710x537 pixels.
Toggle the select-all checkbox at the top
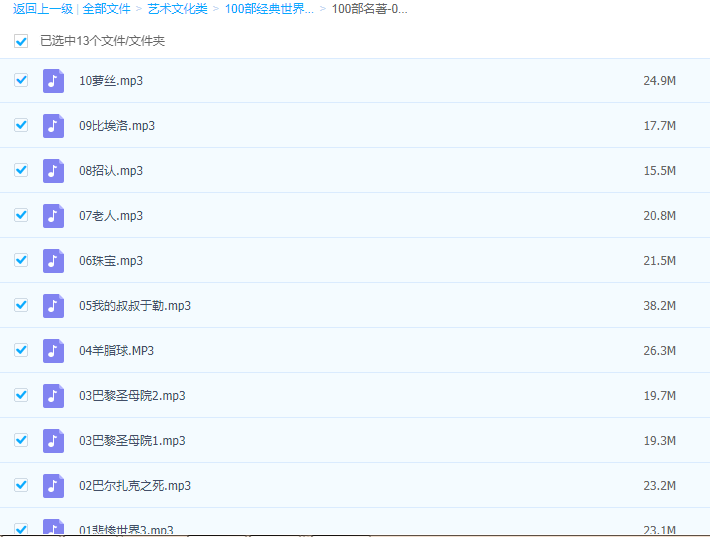coord(21,41)
